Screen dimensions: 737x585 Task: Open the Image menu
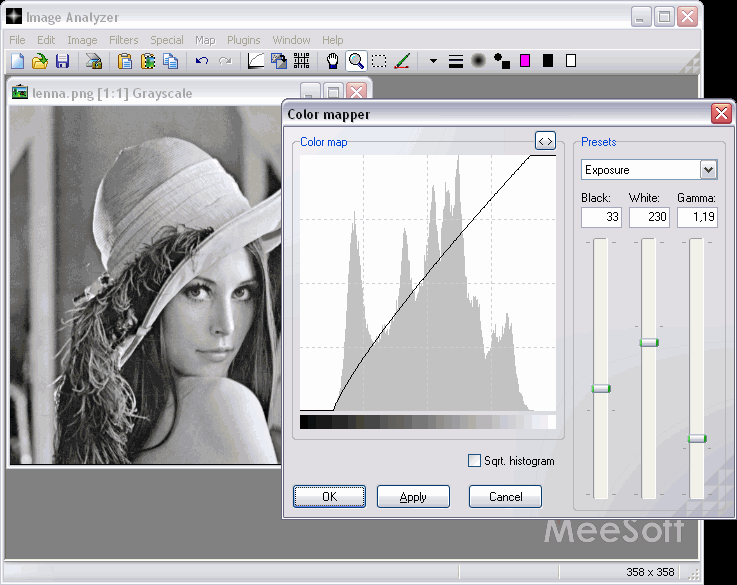tap(82, 40)
